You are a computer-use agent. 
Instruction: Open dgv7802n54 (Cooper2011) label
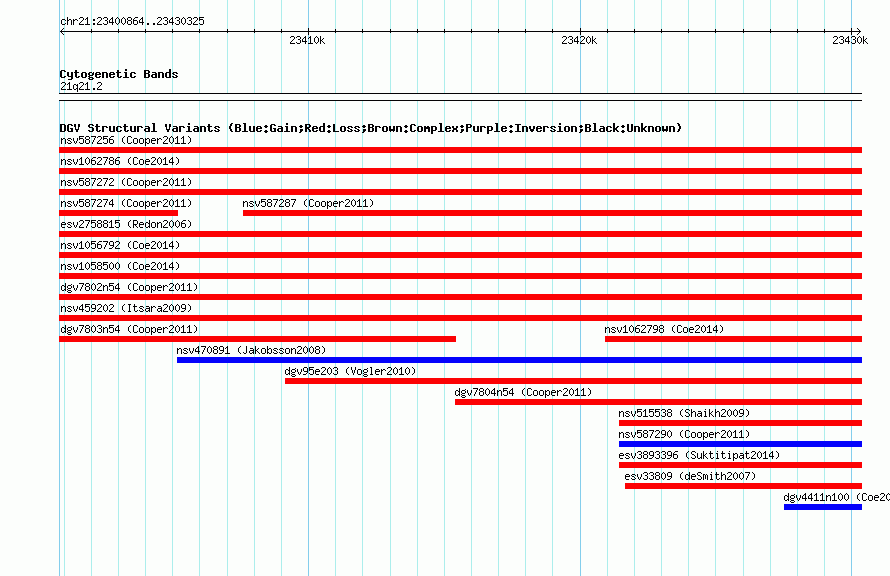129,287
